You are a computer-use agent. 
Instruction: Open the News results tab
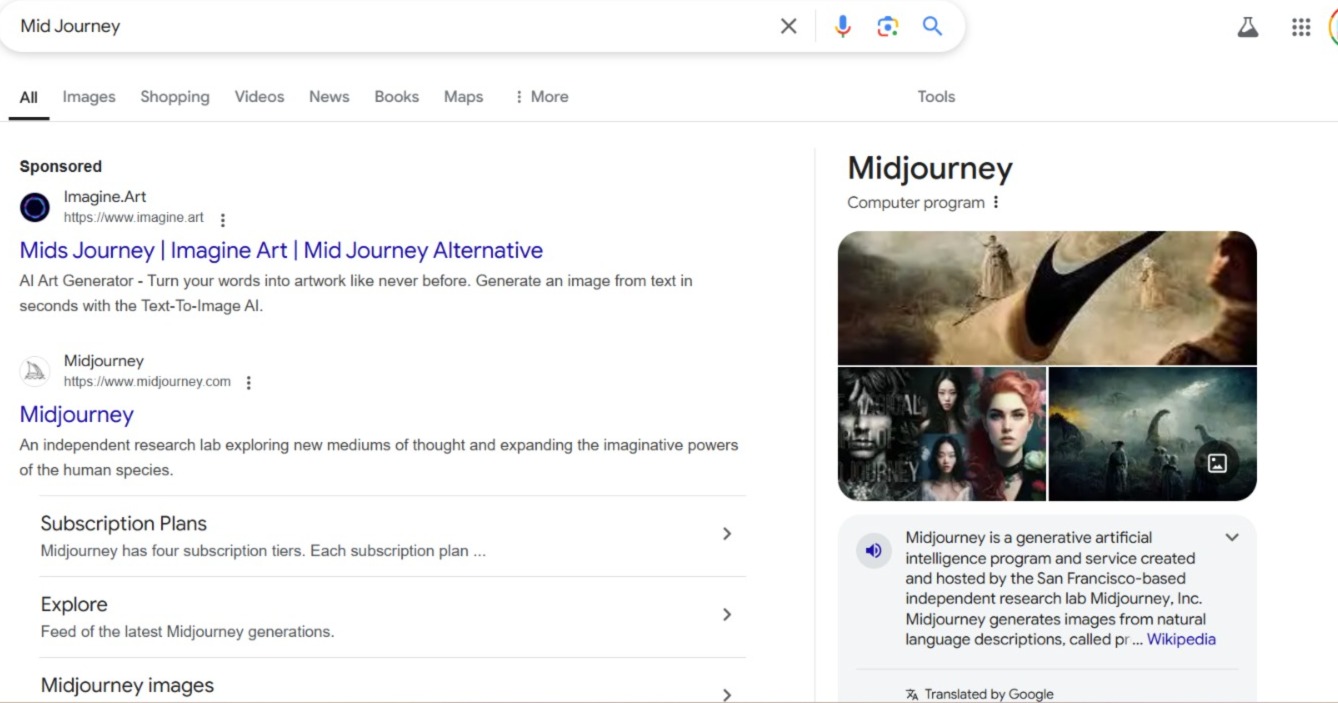[x=329, y=96]
